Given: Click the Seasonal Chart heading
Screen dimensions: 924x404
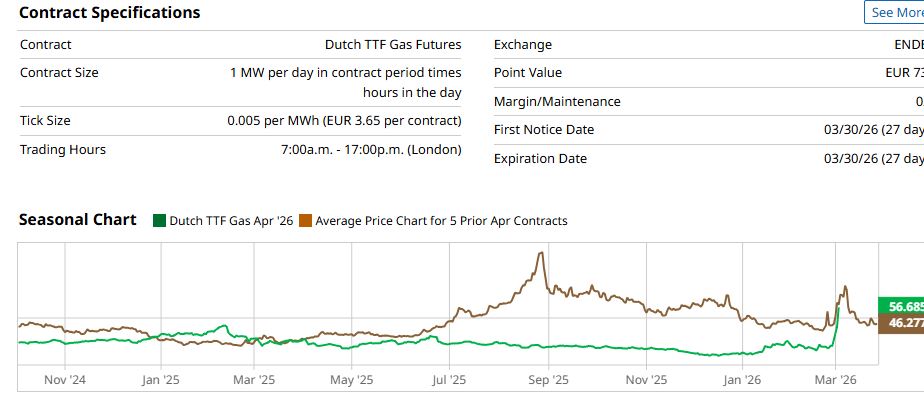Looking at the screenshot, I should [x=78, y=220].
